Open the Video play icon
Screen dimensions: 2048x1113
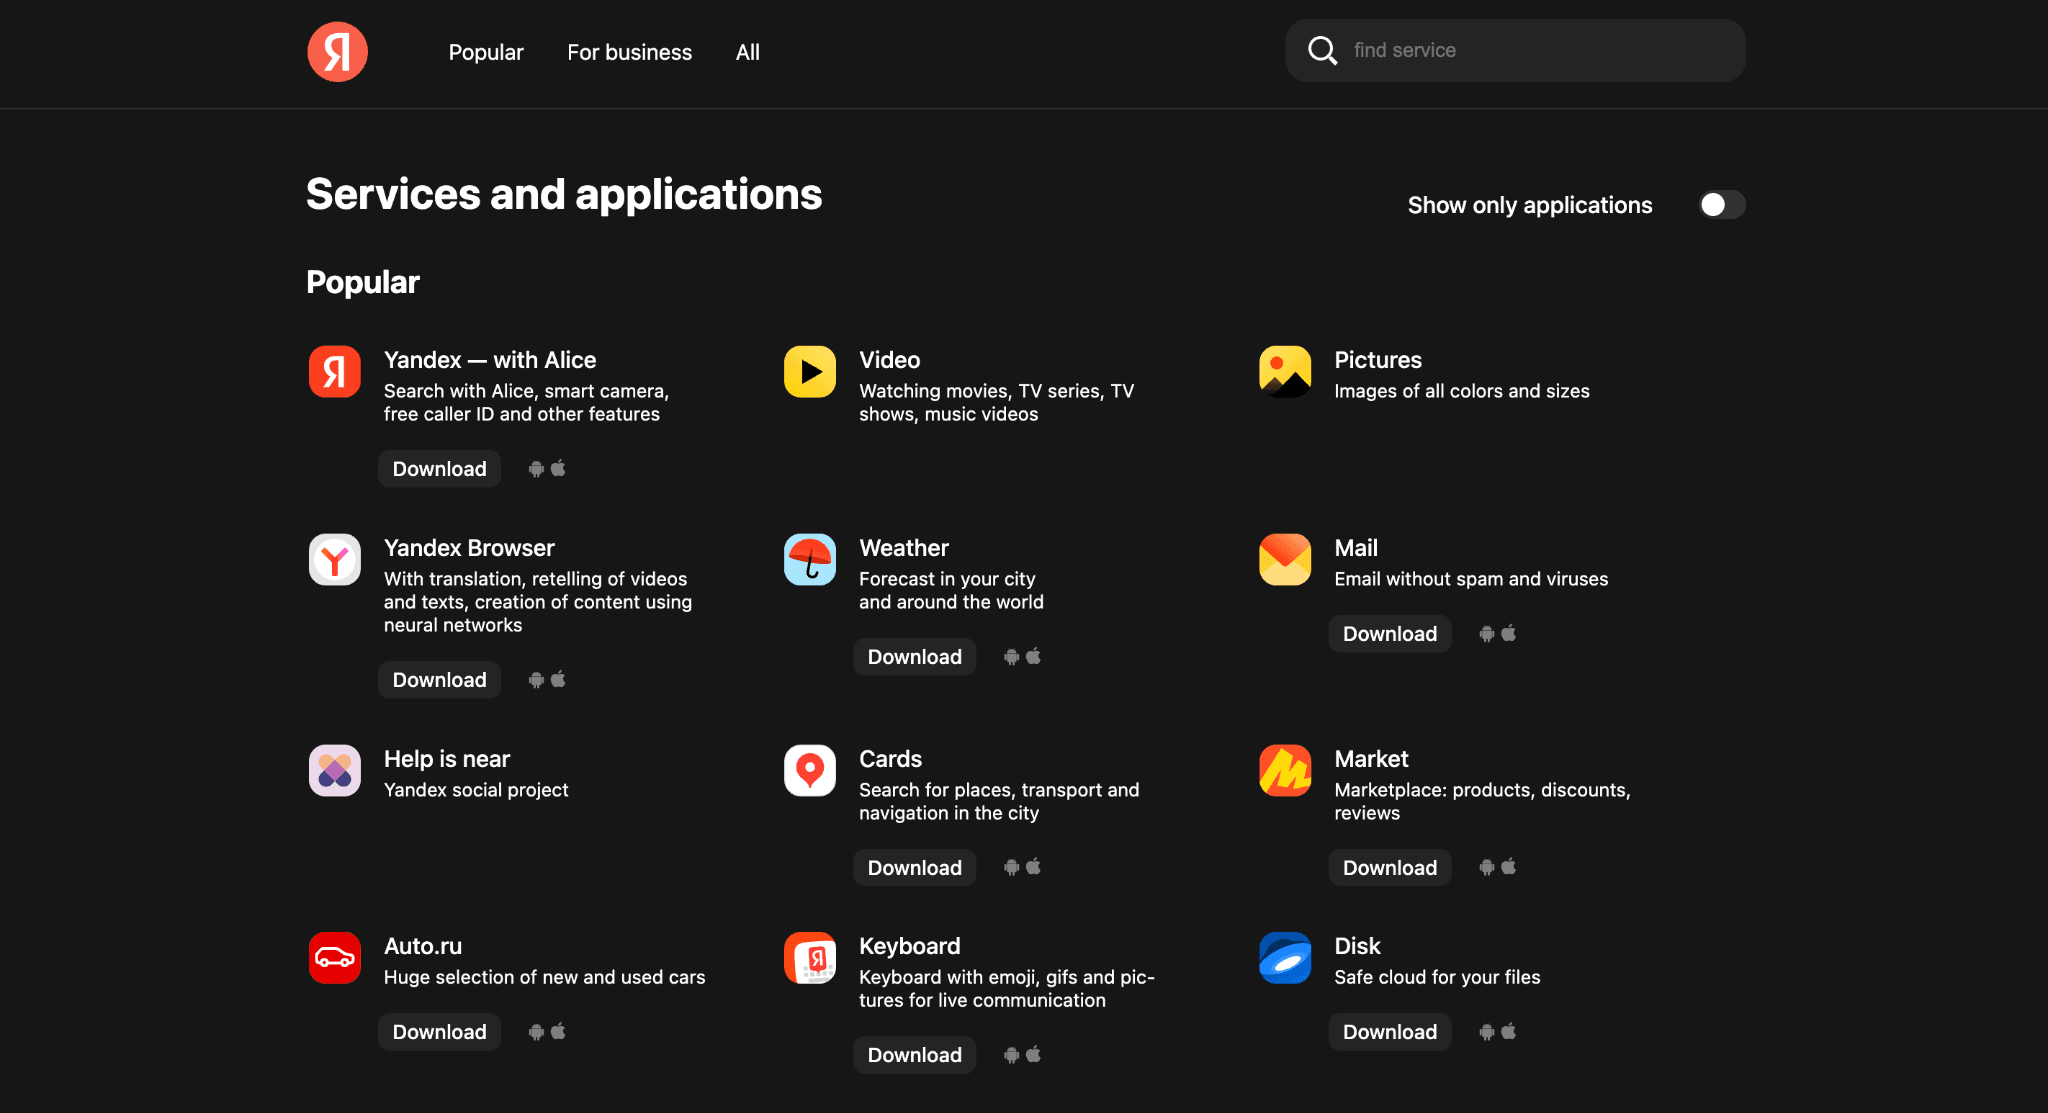coord(810,372)
